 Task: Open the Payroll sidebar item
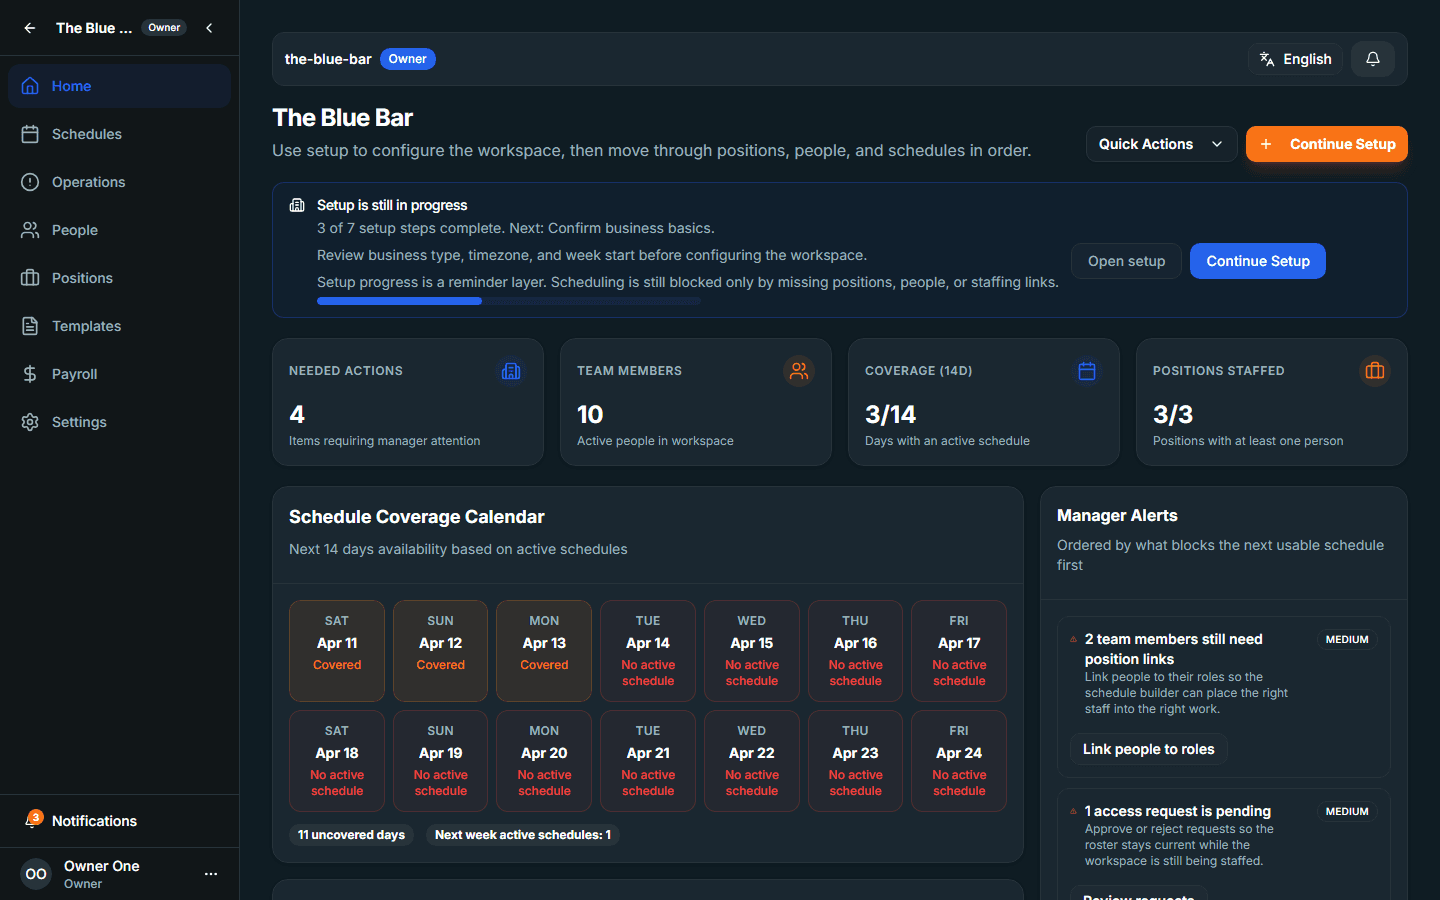(119, 374)
